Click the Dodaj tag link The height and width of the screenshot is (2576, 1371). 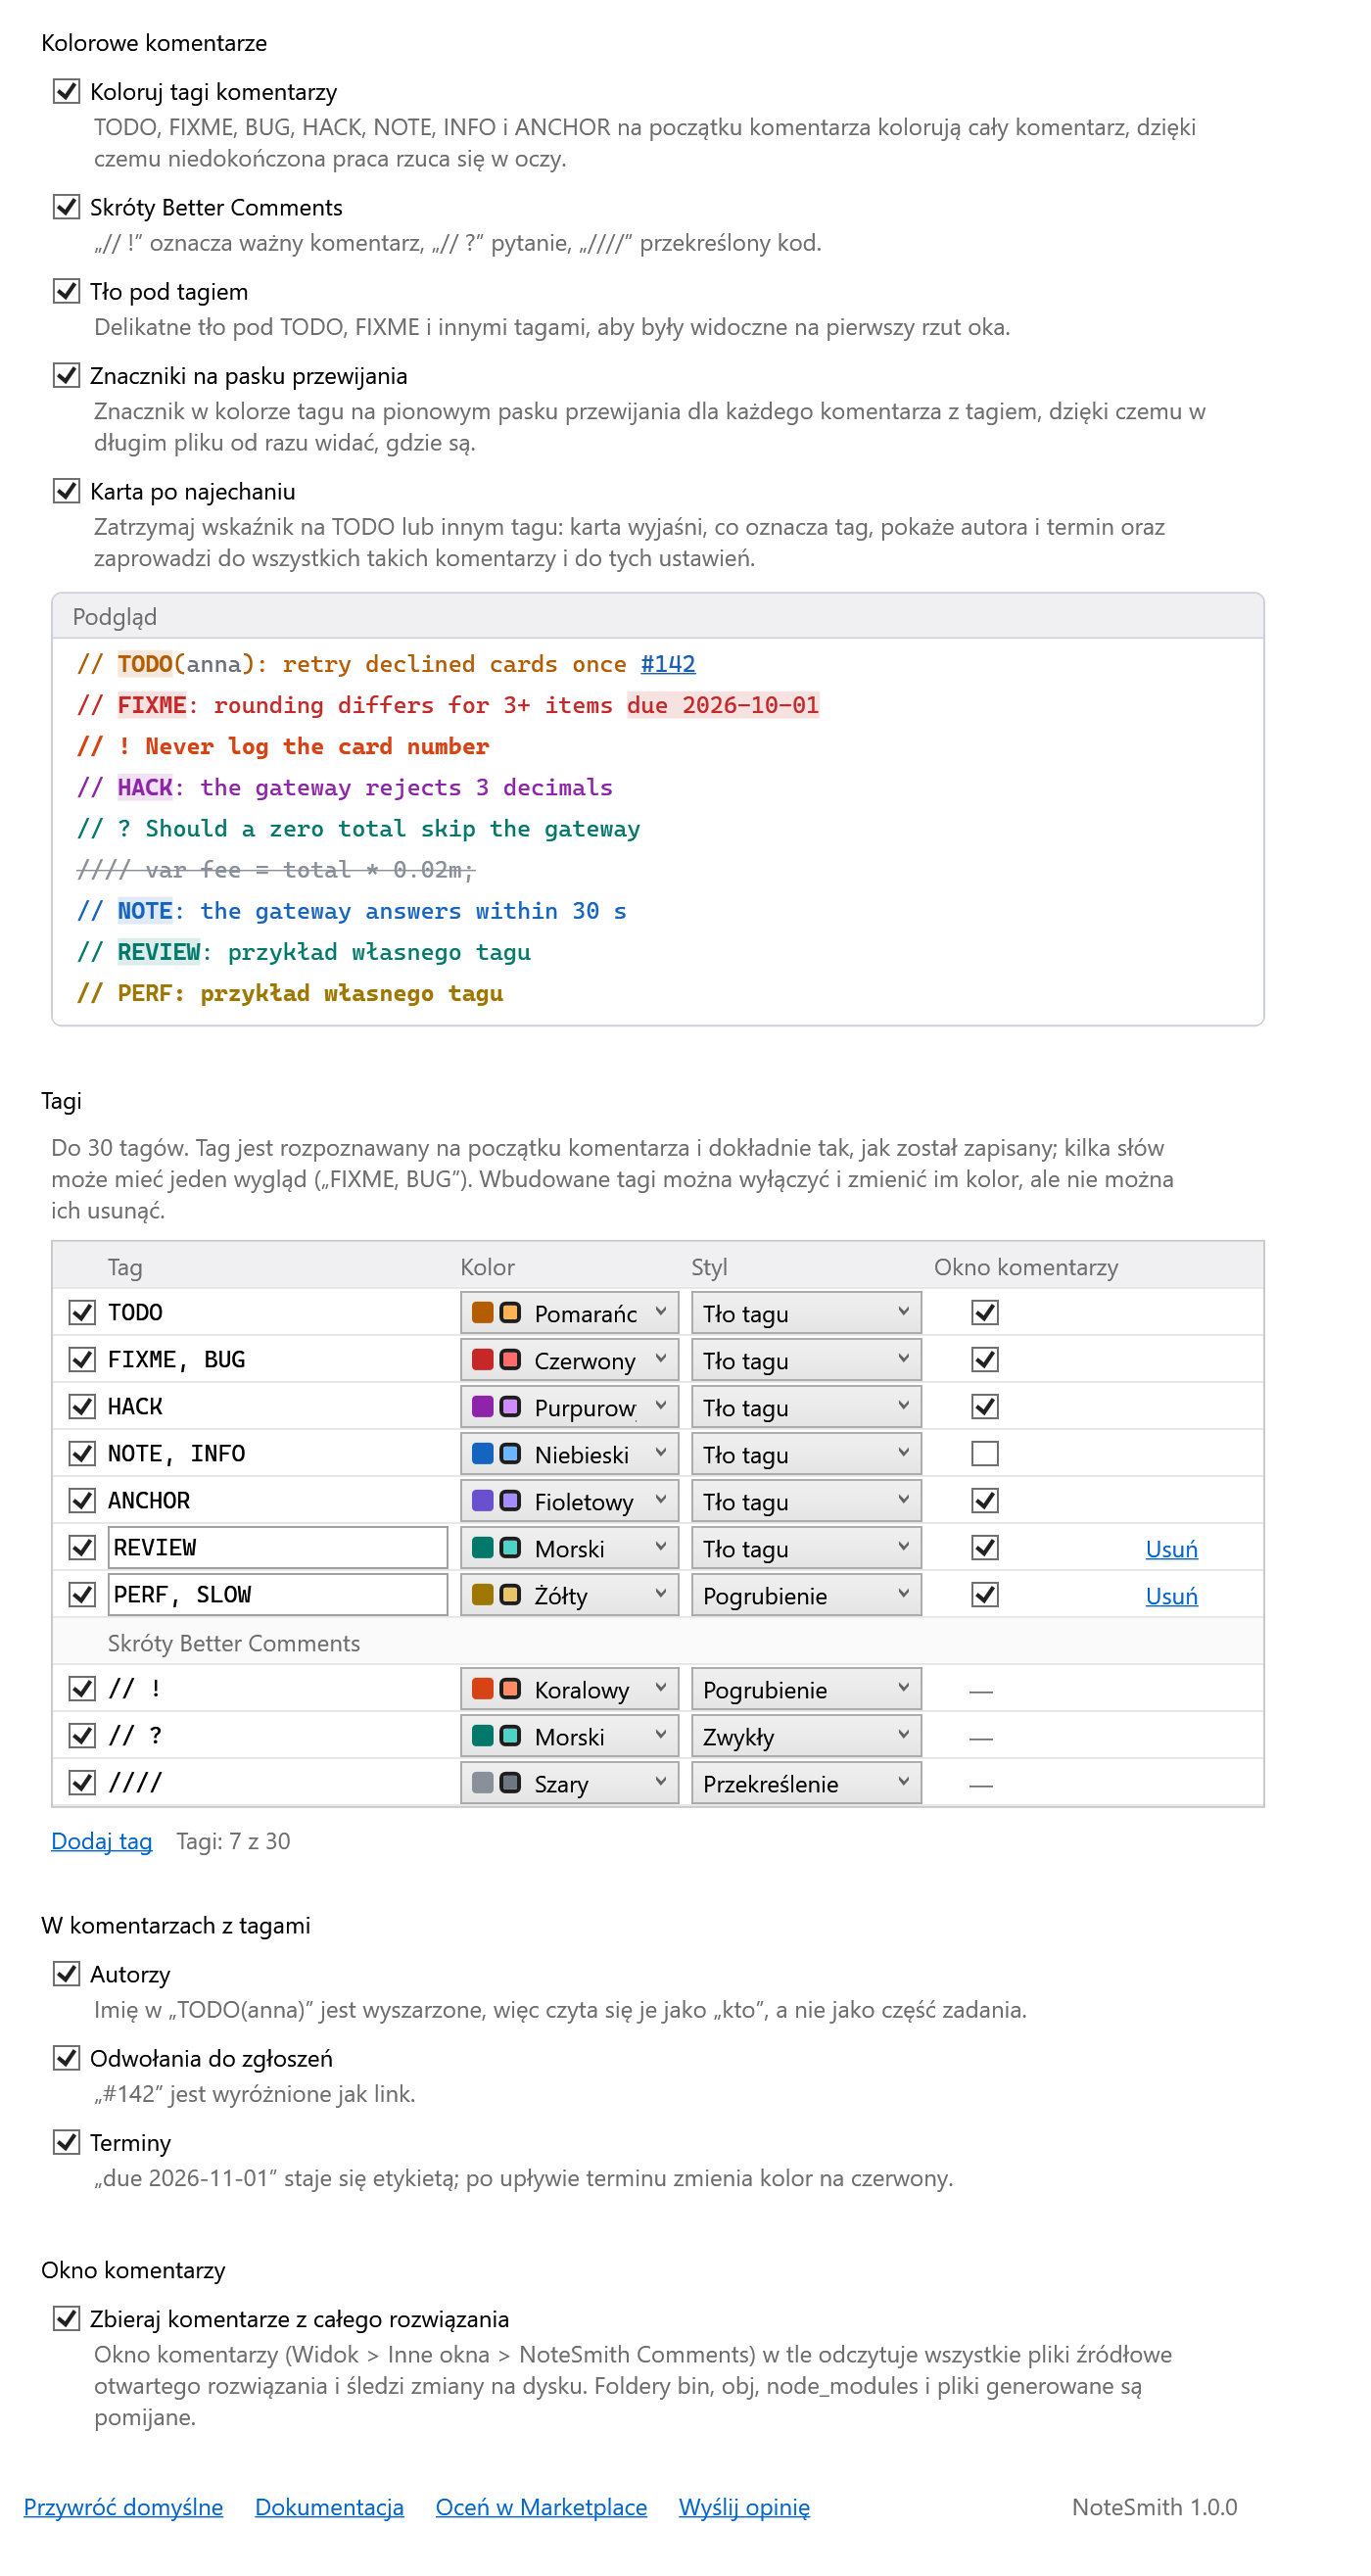pos(102,1840)
